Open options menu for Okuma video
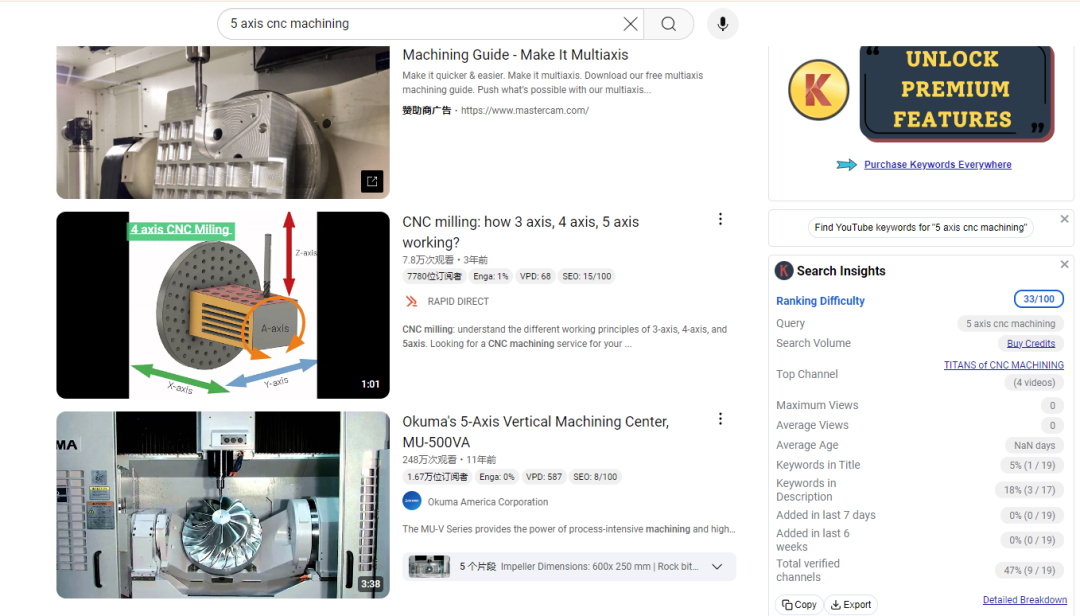The width and height of the screenshot is (1080, 616). point(720,419)
